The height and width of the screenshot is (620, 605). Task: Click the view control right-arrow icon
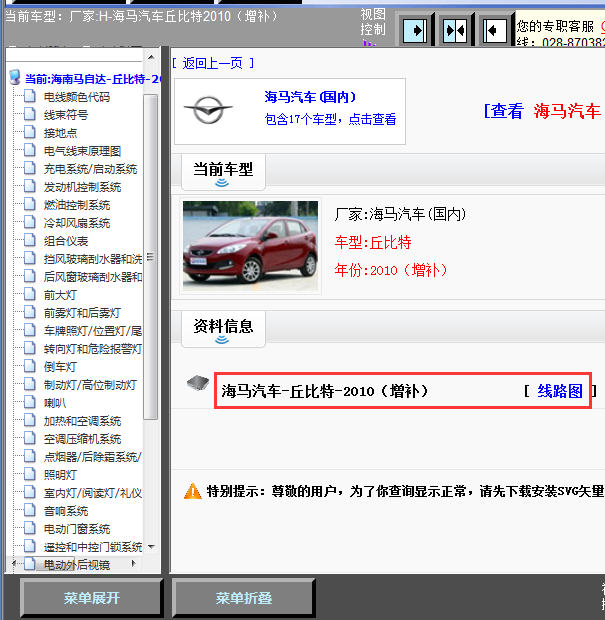pos(415,30)
